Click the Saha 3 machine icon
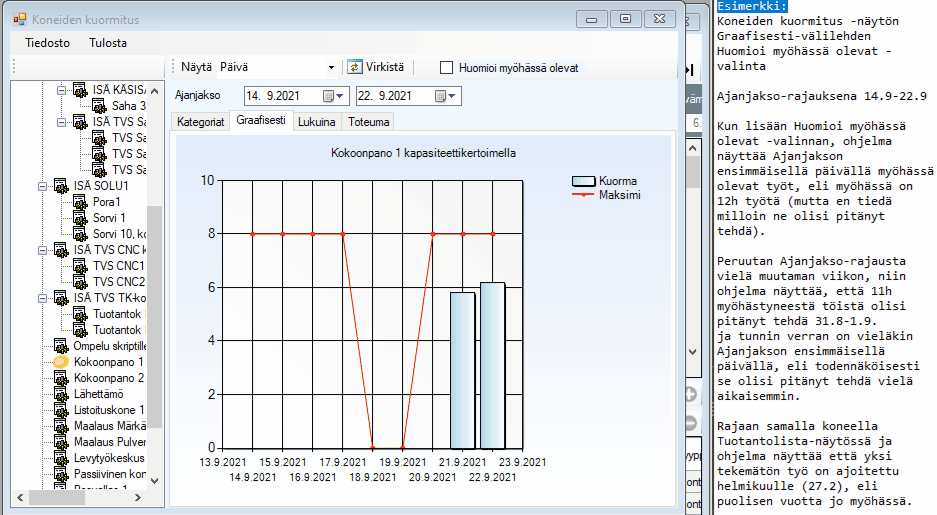This screenshot has width=937, height=515. 99,106
